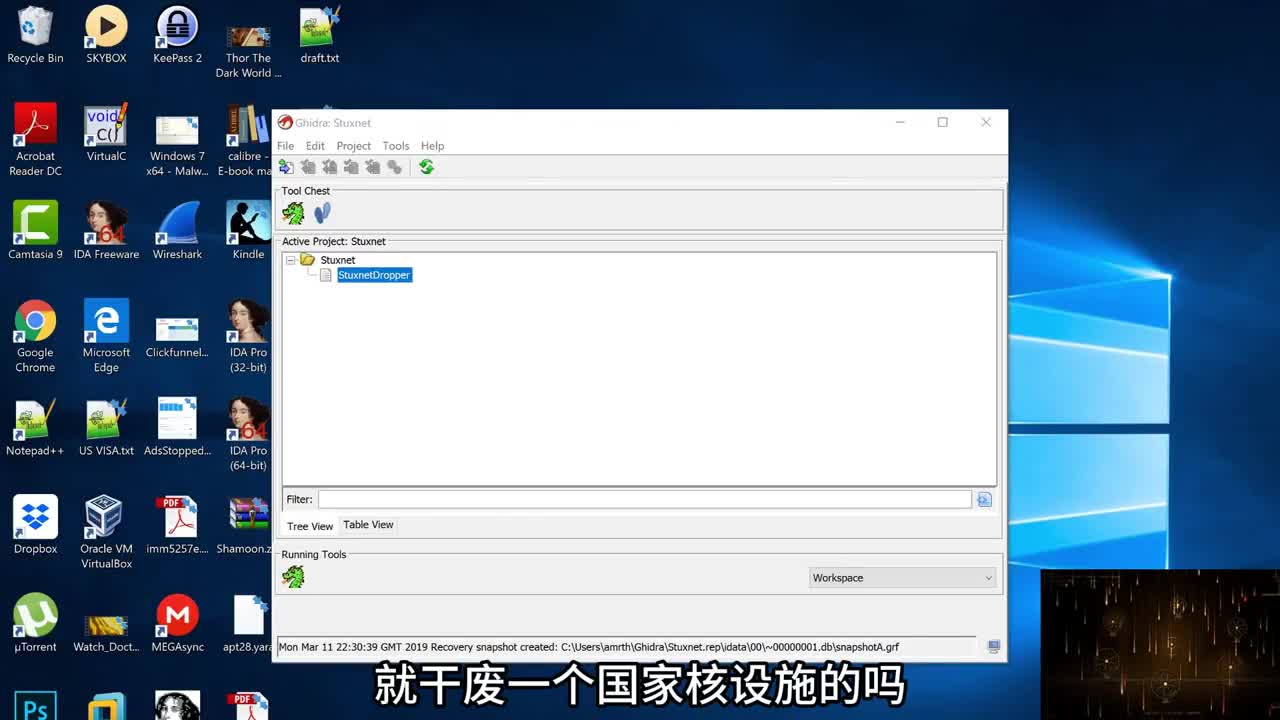Open the Help menu
Image resolution: width=1280 pixels, height=720 pixels.
(x=432, y=146)
